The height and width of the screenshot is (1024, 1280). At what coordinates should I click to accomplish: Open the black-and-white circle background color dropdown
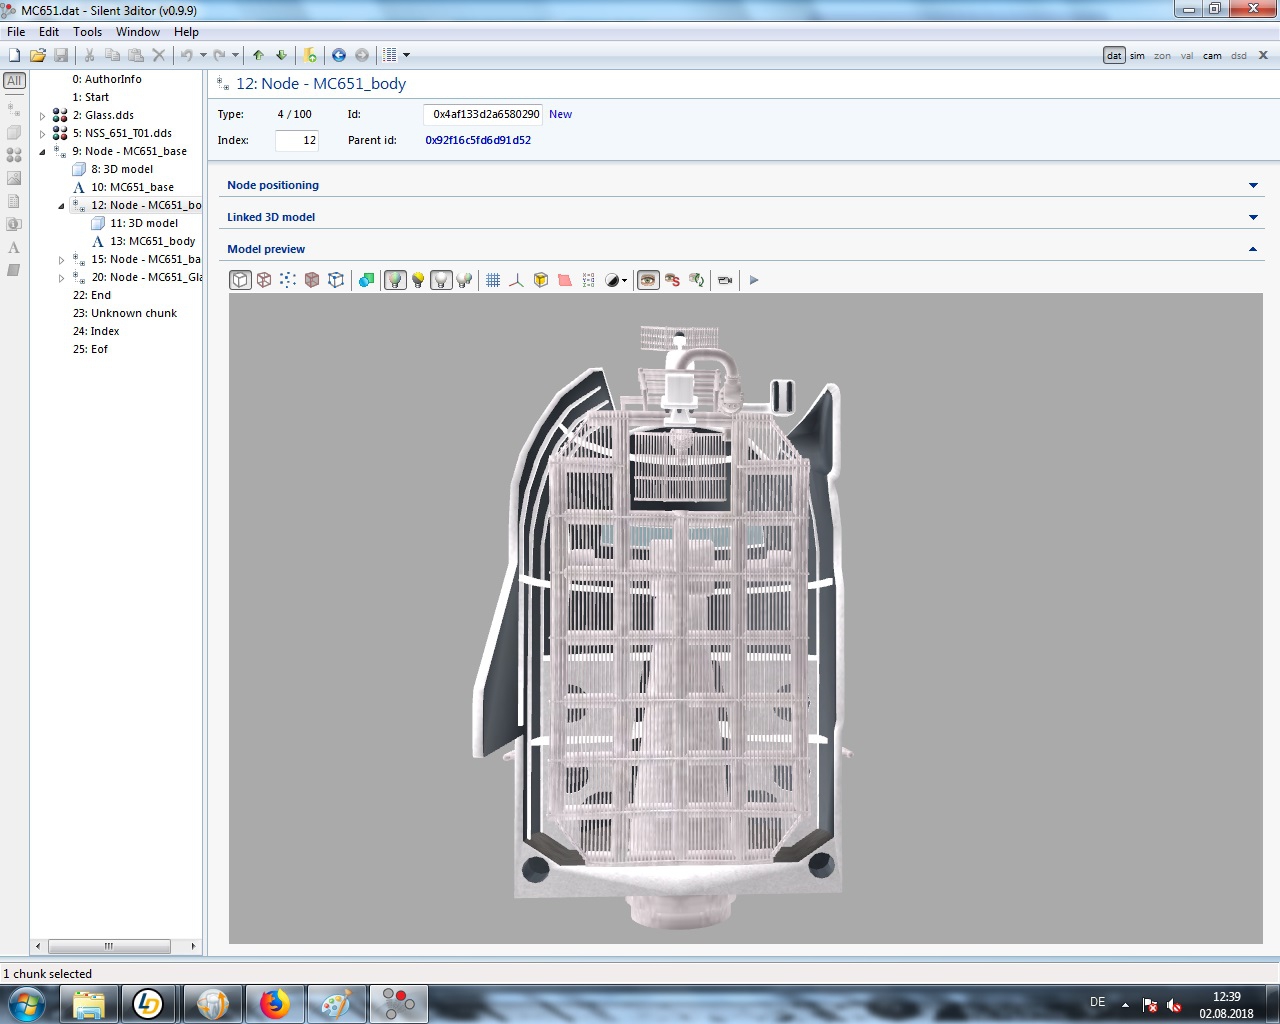(x=616, y=280)
